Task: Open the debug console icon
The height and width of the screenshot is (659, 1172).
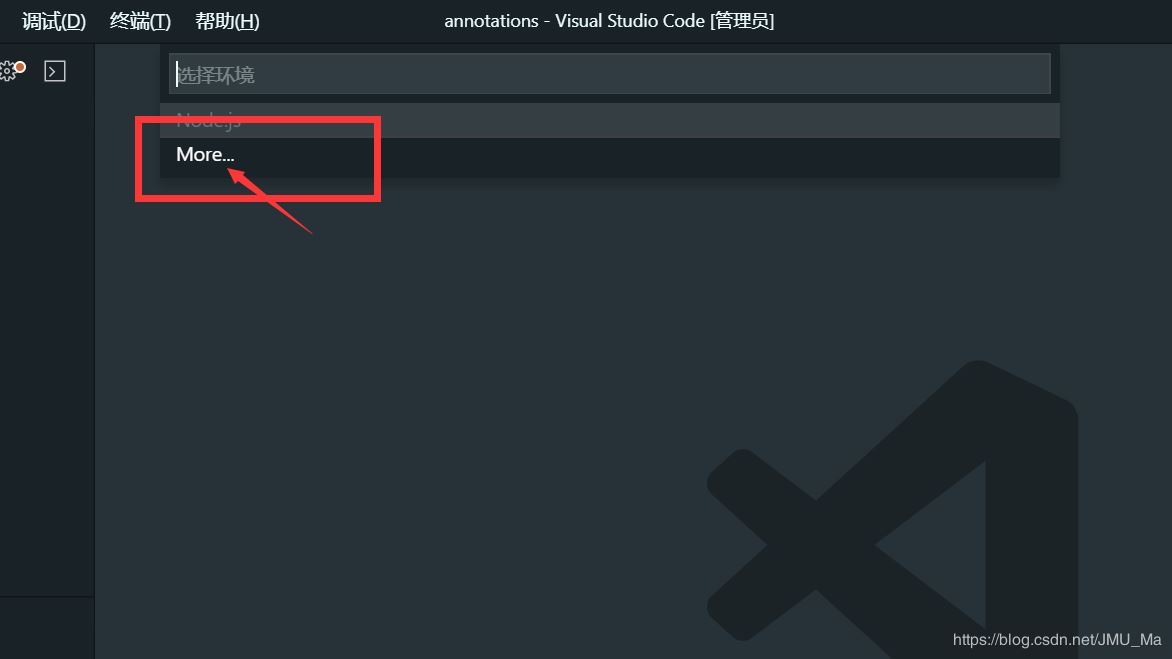Action: coord(55,71)
